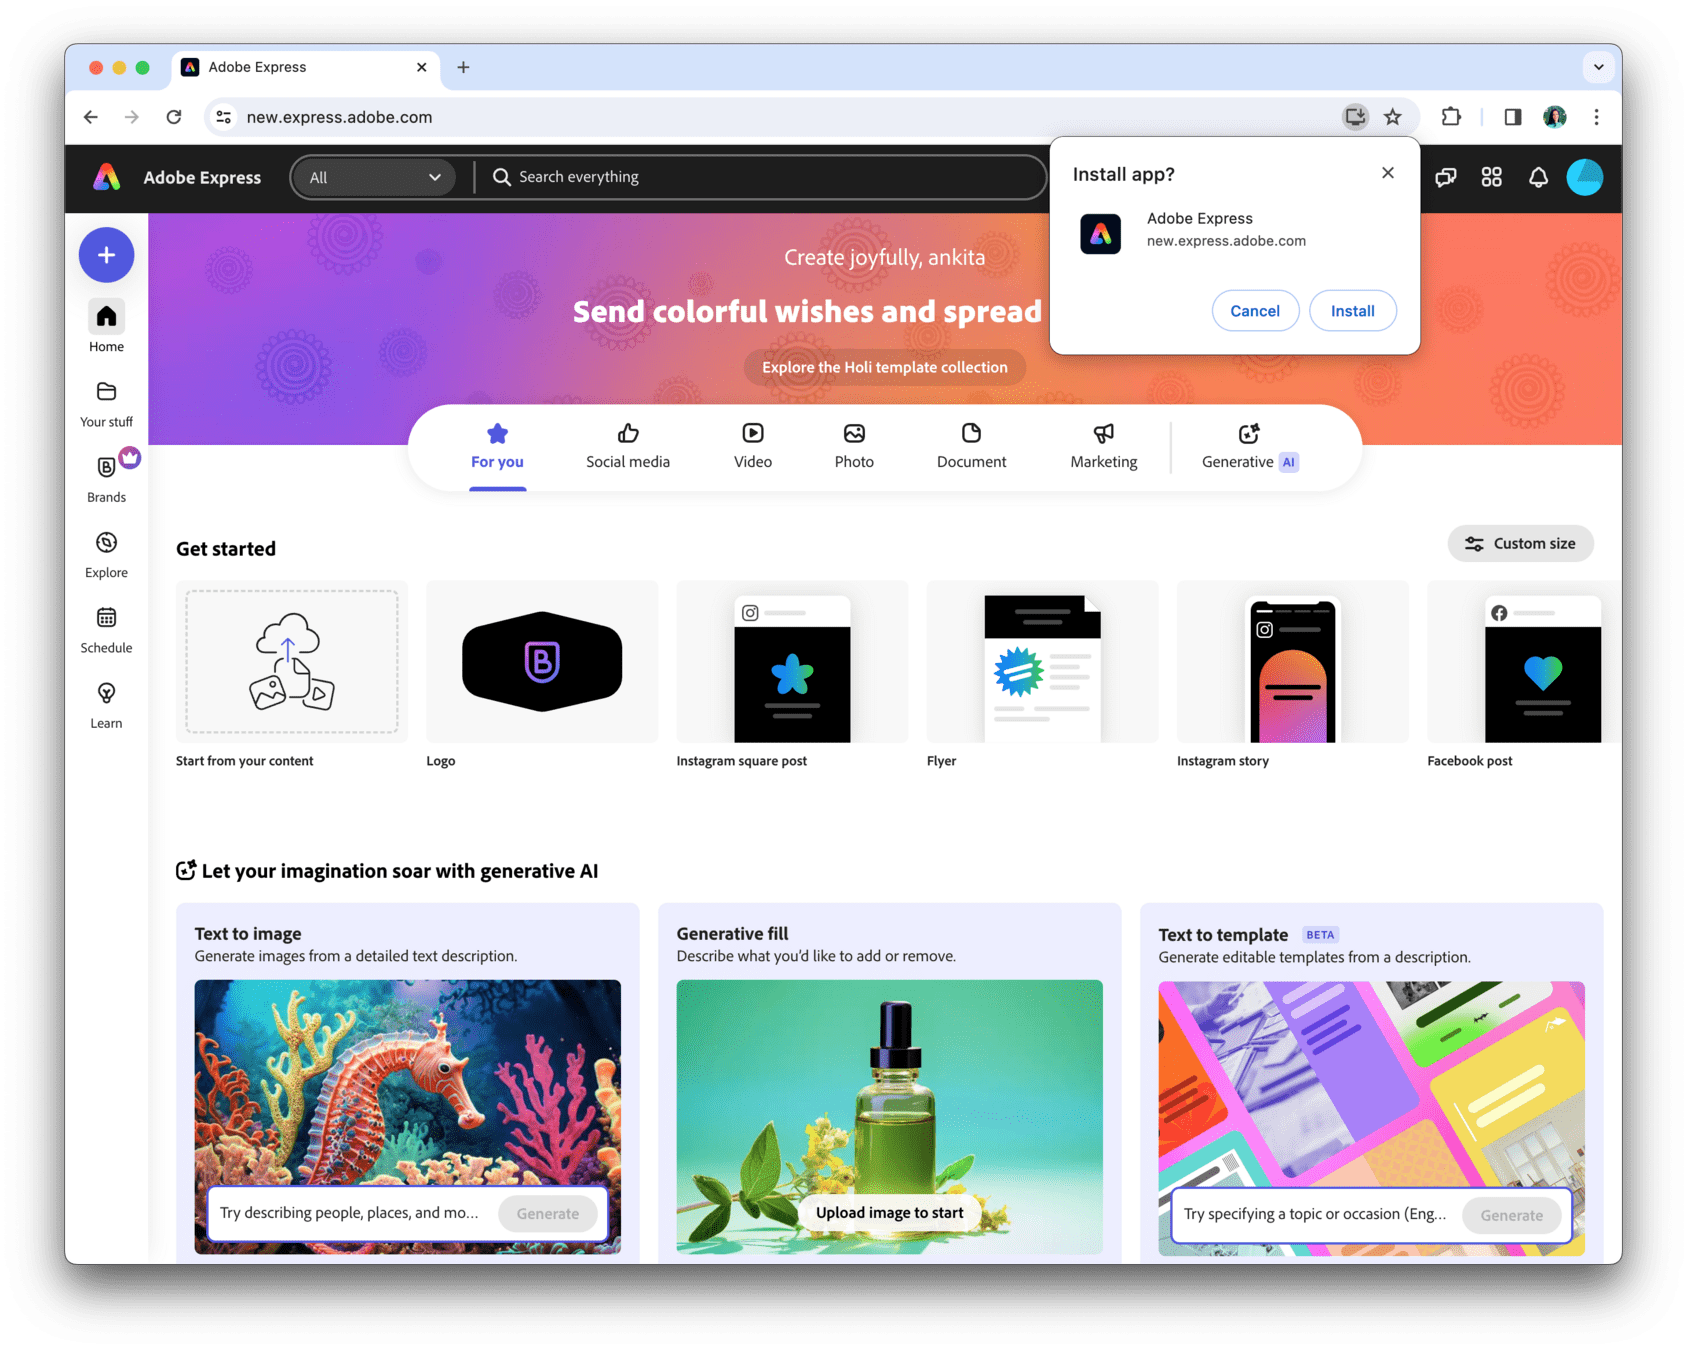Viewport: 1687px width, 1350px height.
Task: Click Install in the dialog
Action: pos(1352,311)
